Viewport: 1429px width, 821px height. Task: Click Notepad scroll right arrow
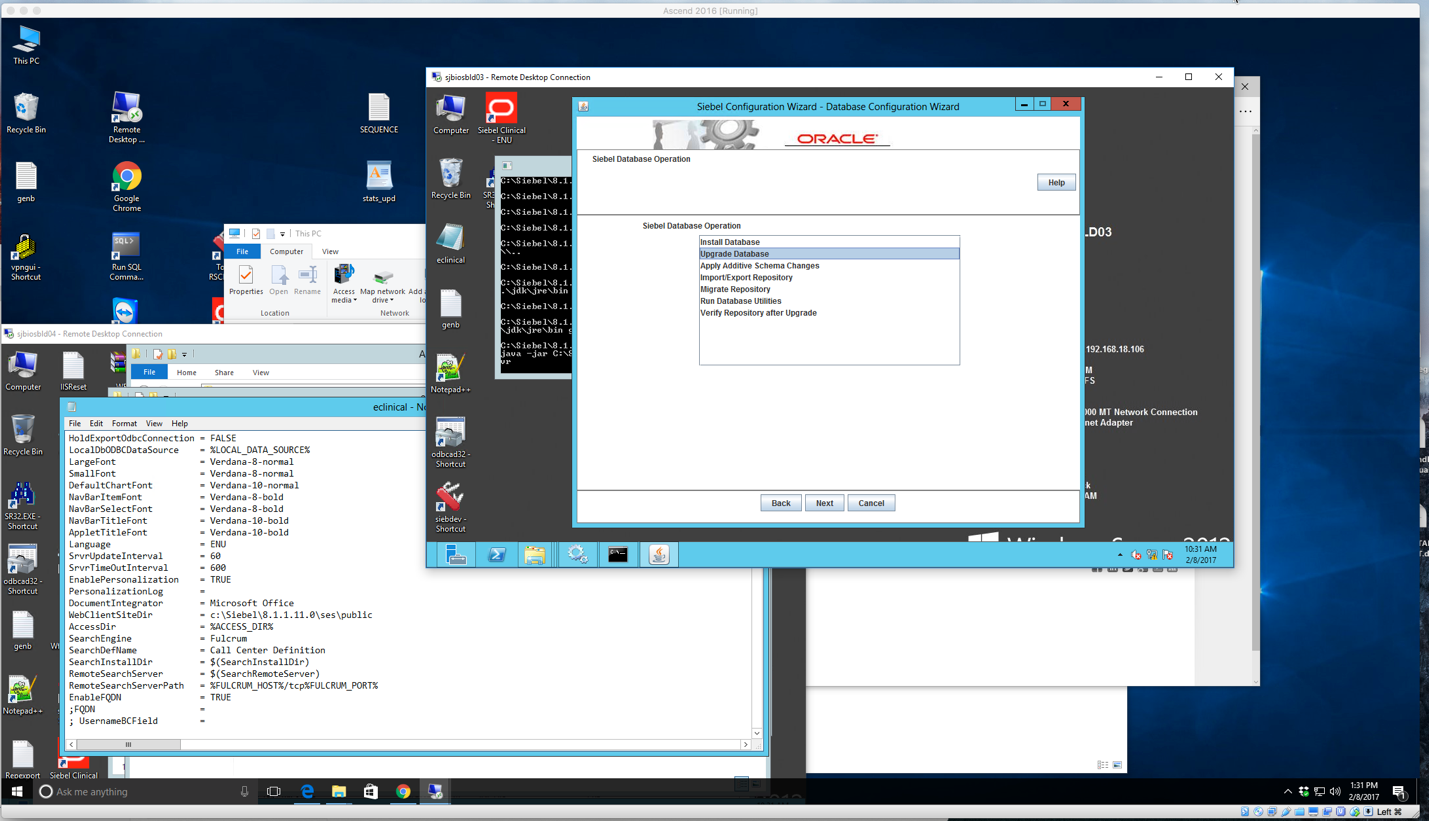click(x=745, y=744)
